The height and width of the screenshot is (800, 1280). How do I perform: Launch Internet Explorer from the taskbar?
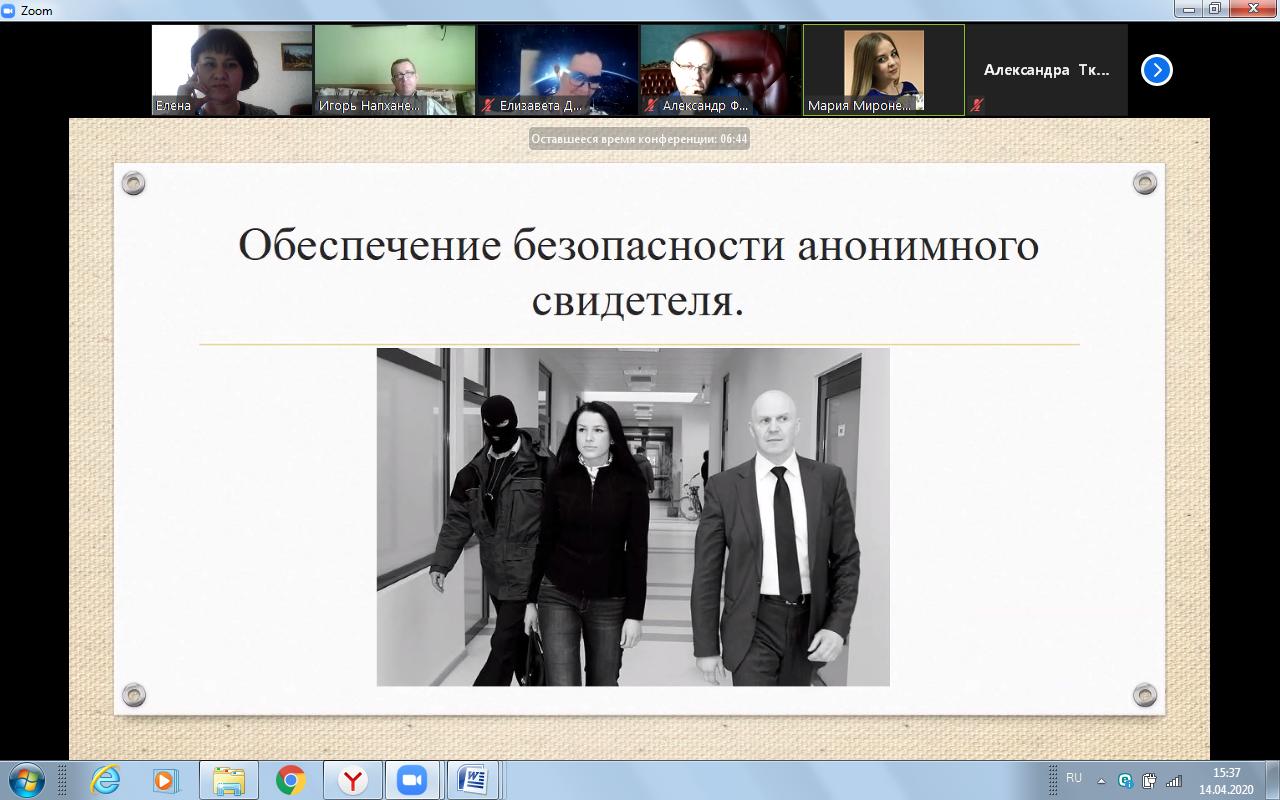pyautogui.click(x=105, y=779)
